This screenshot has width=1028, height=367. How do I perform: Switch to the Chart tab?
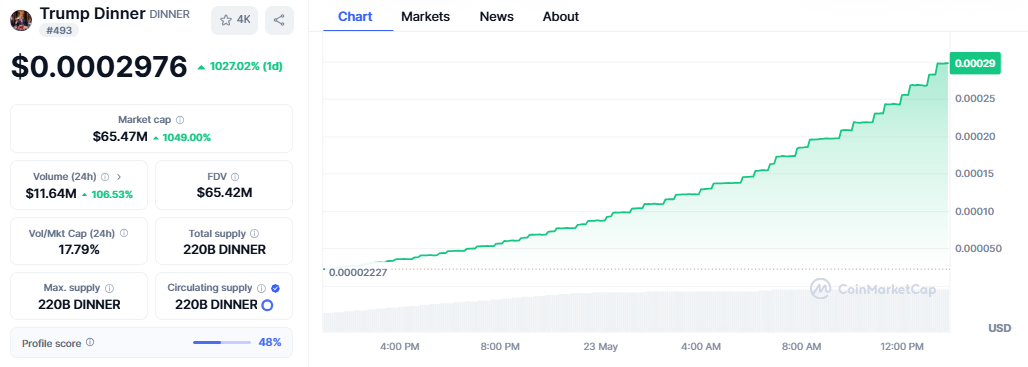pos(355,16)
